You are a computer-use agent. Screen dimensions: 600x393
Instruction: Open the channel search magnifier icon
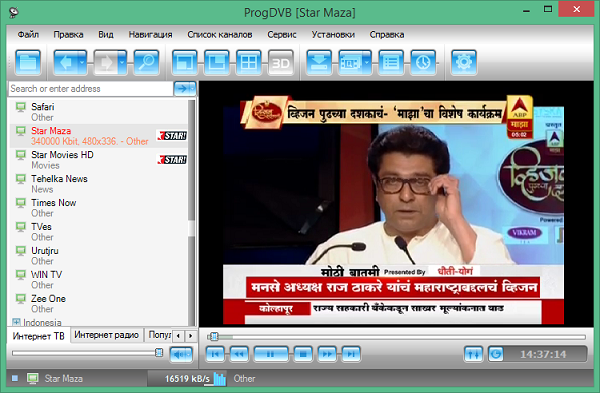point(146,62)
